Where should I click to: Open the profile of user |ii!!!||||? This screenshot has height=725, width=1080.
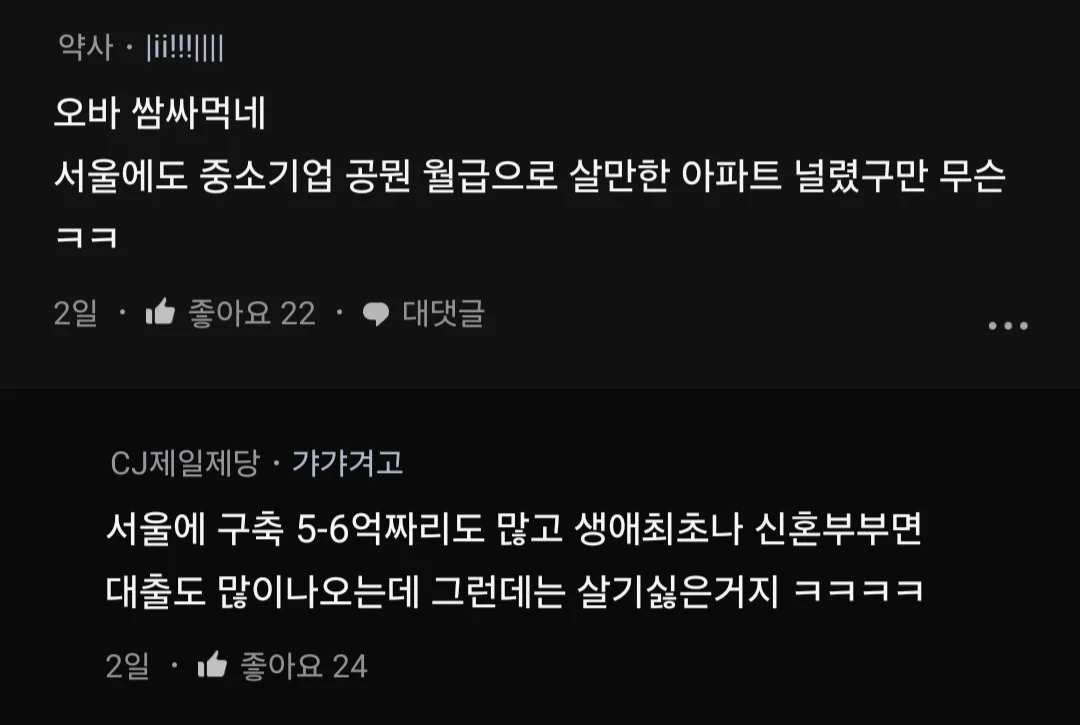(185, 48)
